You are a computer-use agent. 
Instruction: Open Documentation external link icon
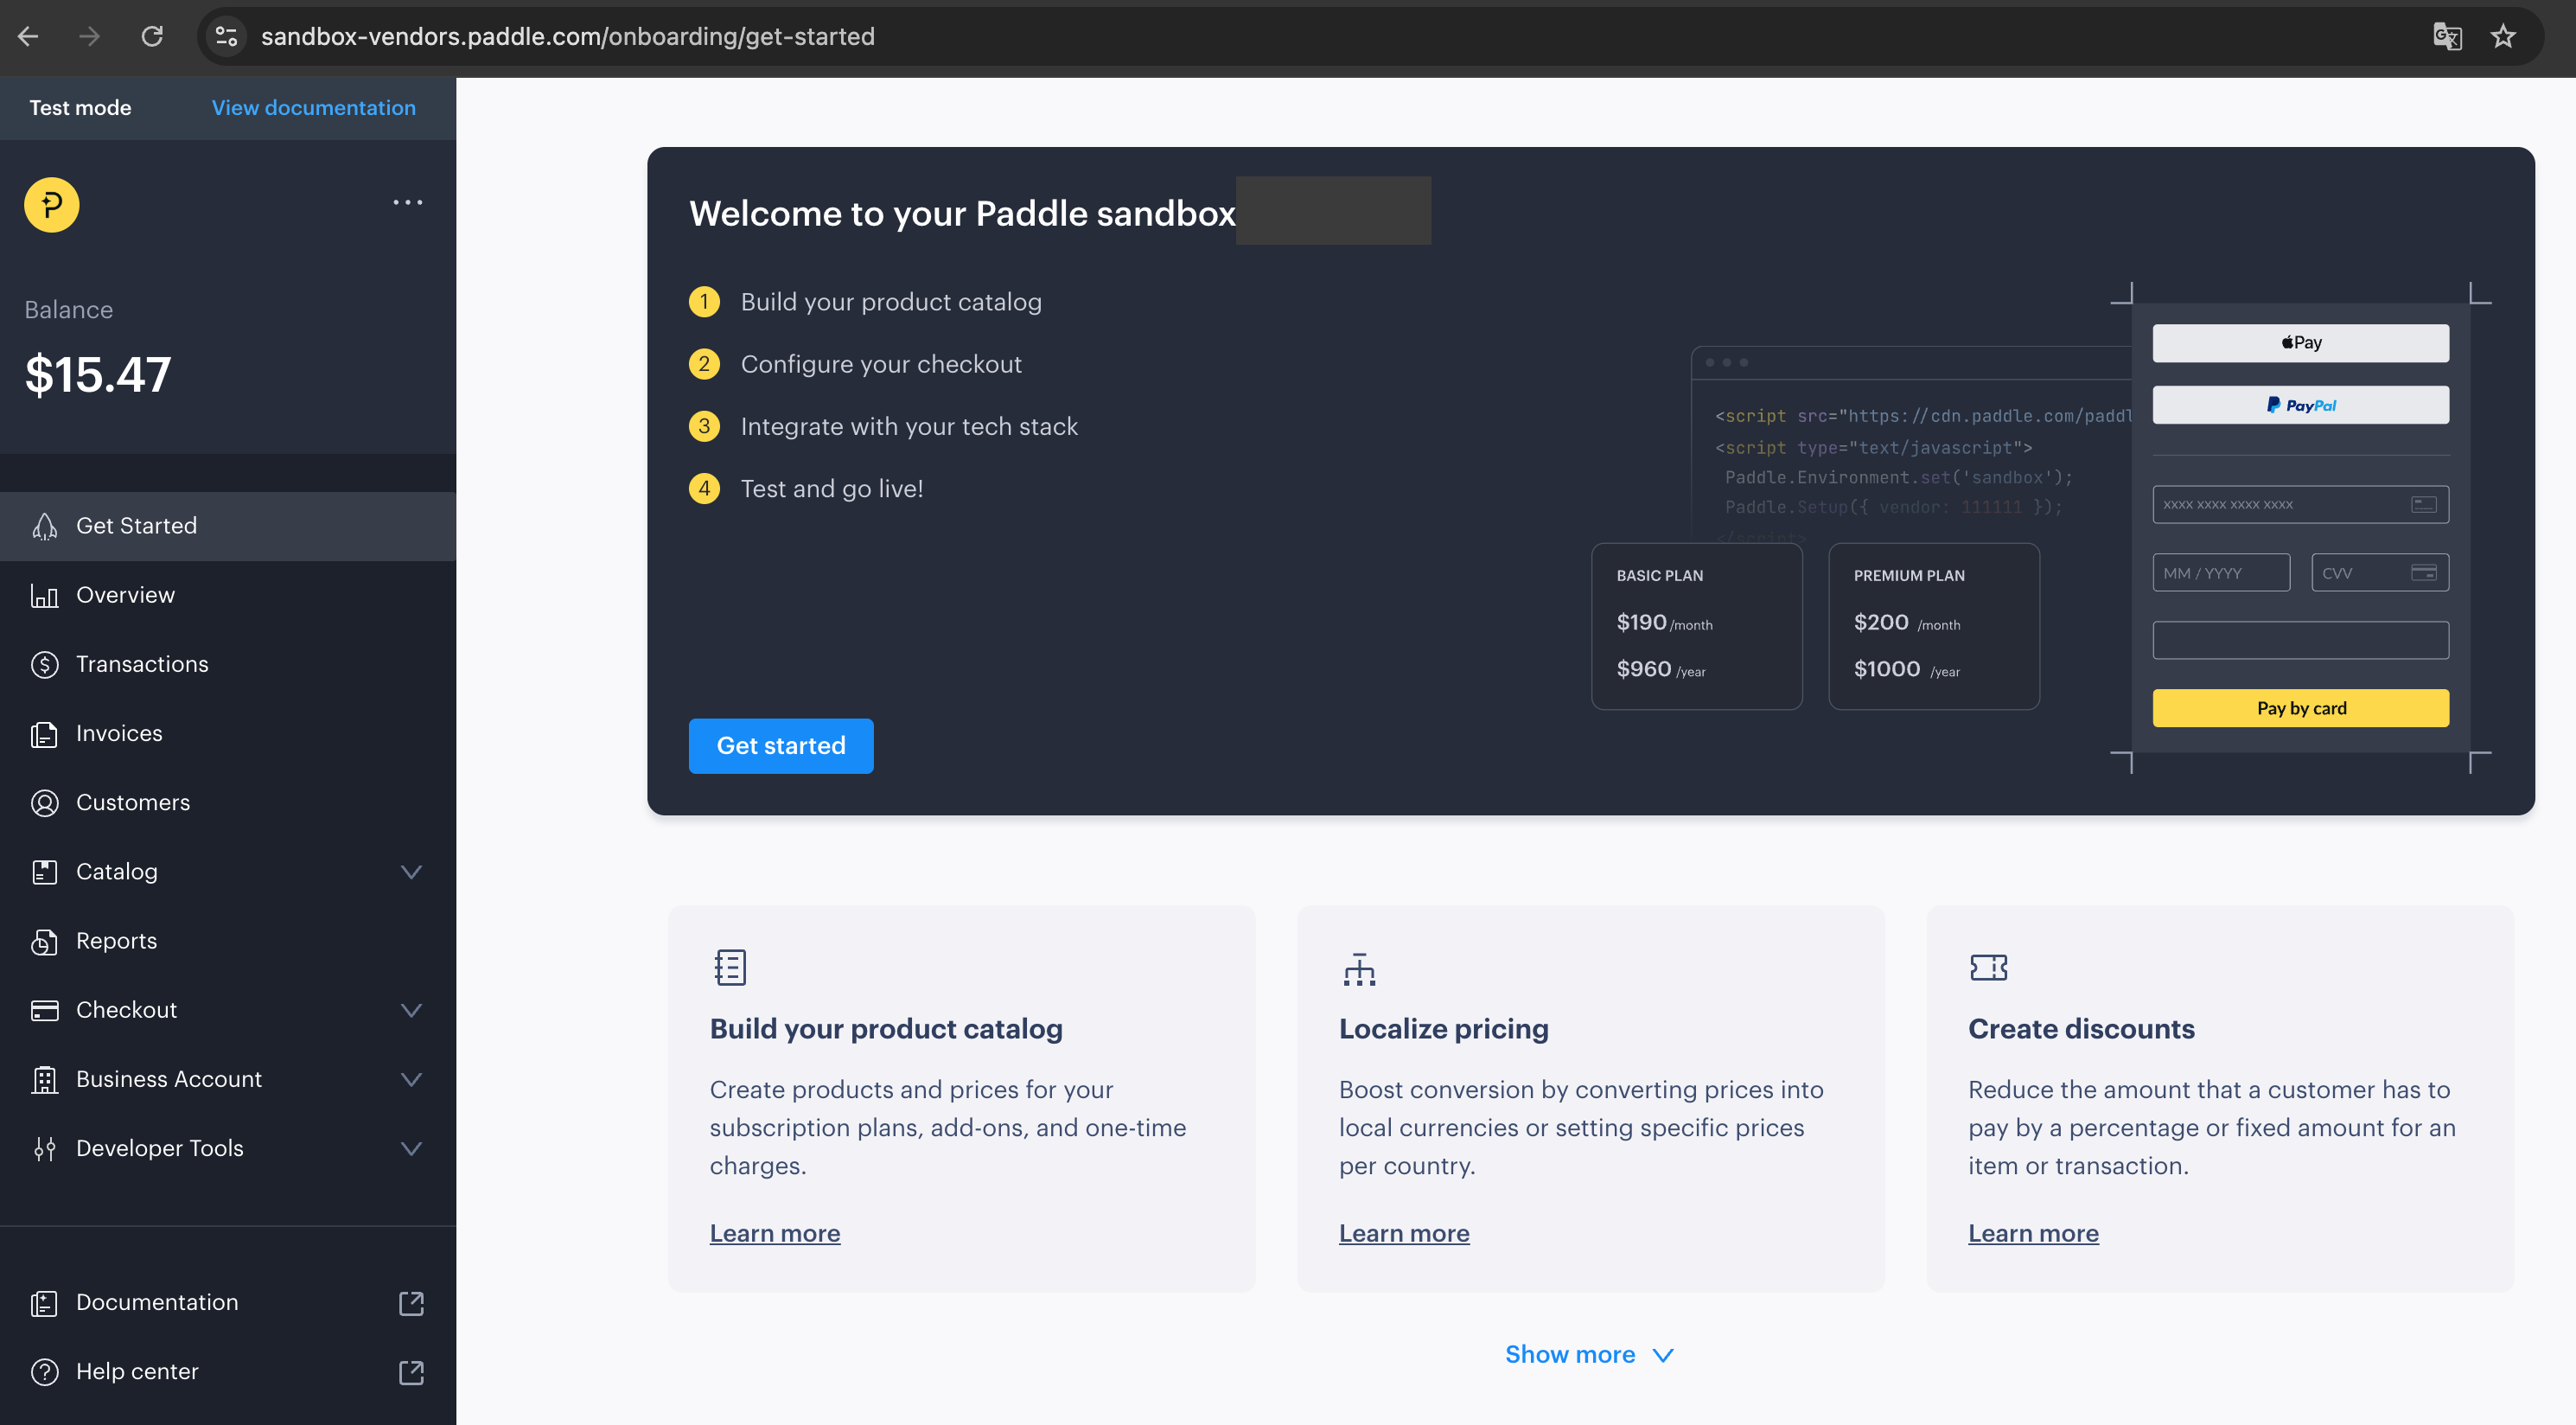click(x=411, y=1303)
